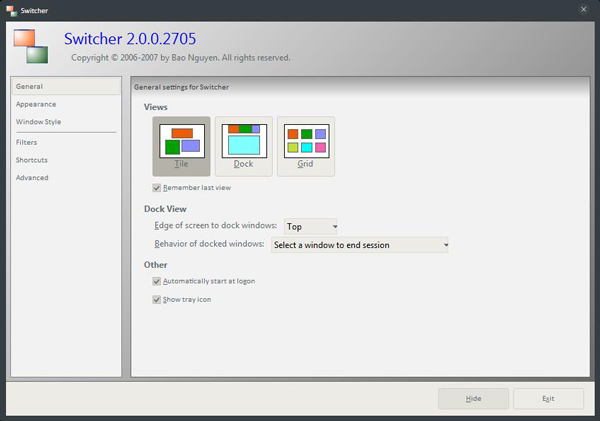Open the Advanced settings page
The width and height of the screenshot is (600, 421).
pyautogui.click(x=66, y=178)
